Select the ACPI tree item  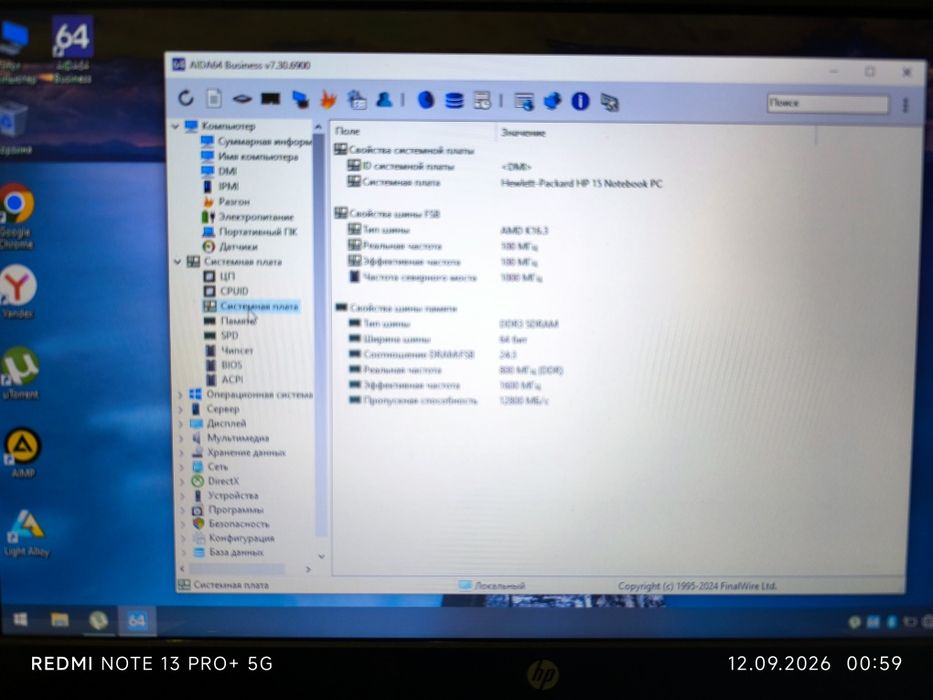pyautogui.click(x=224, y=379)
